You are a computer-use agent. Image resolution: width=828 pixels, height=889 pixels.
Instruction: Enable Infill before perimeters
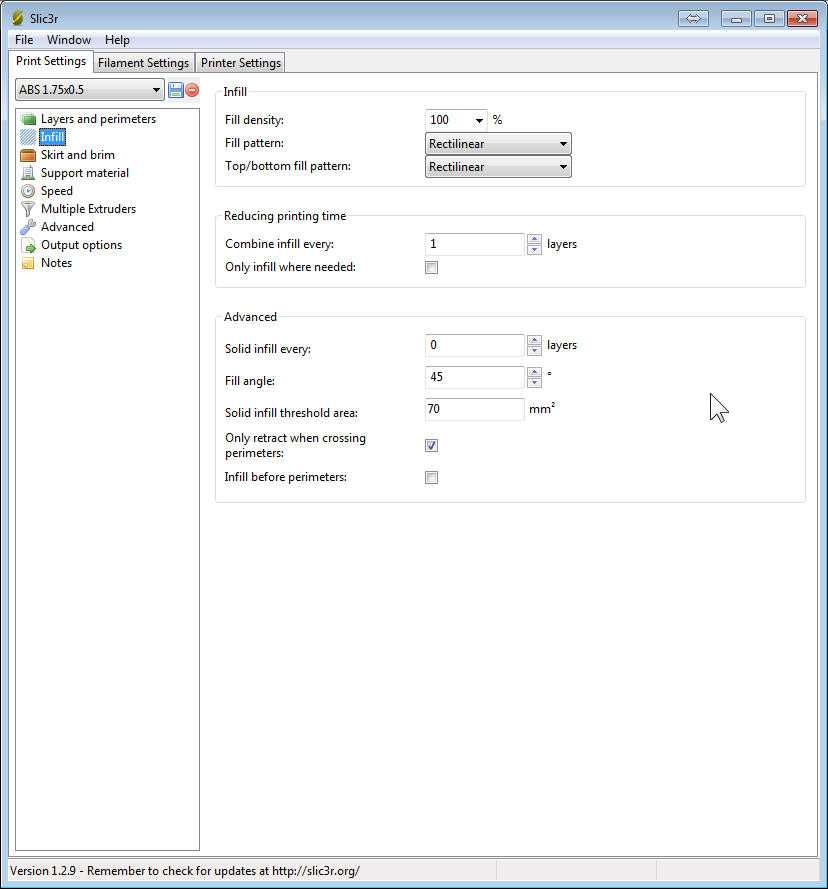(432, 477)
